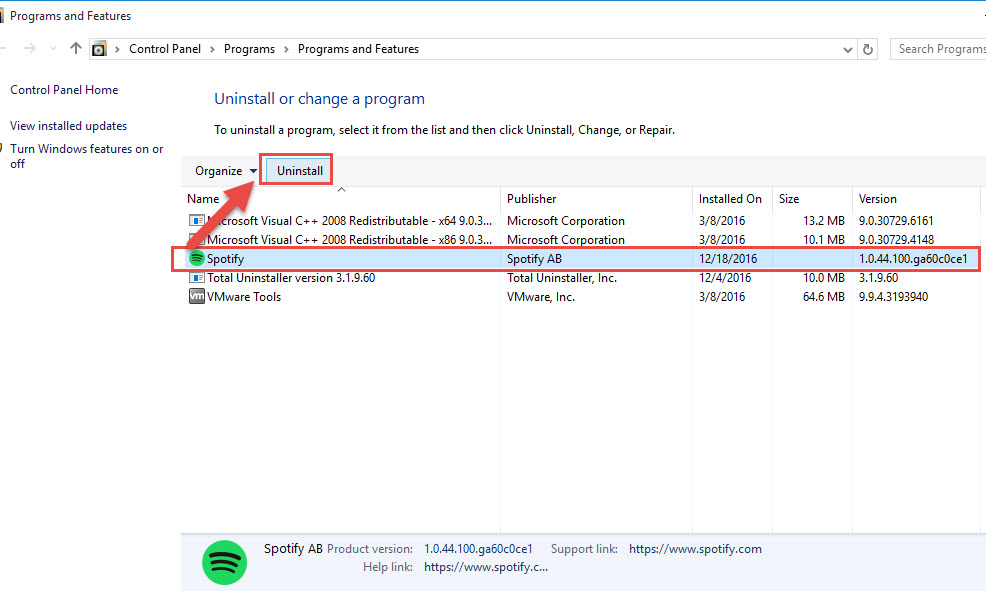Select Programs in the breadcrumb
The image size is (986, 591).
(249, 49)
